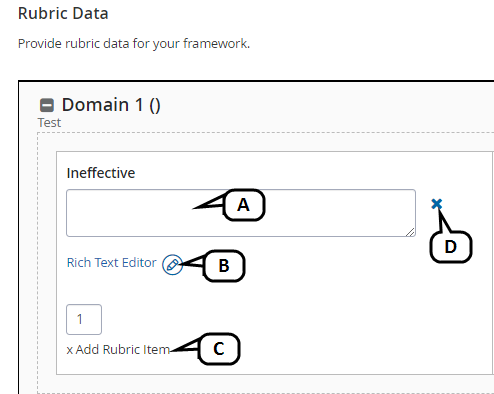Click the Rubric Data page heading
Viewport: 494px width, 394px height.
63,14
